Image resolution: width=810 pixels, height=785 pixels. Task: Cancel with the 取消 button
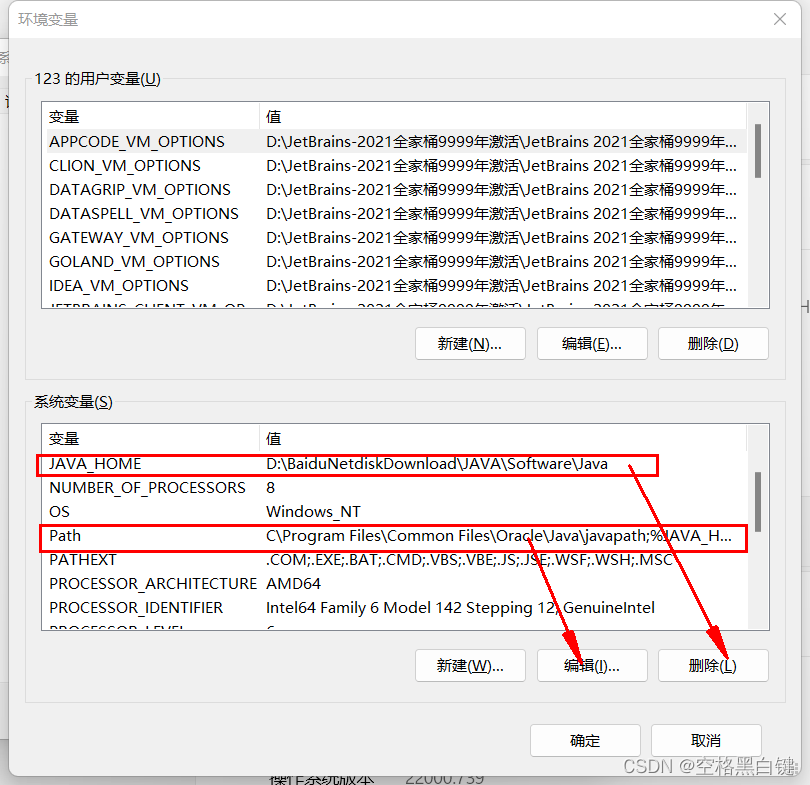click(x=706, y=741)
